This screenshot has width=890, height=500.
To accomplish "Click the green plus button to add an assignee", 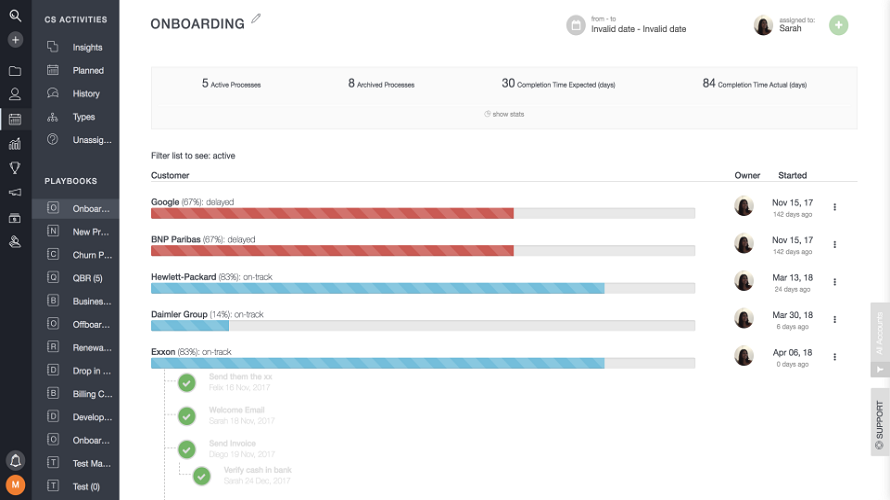I will (838, 25).
